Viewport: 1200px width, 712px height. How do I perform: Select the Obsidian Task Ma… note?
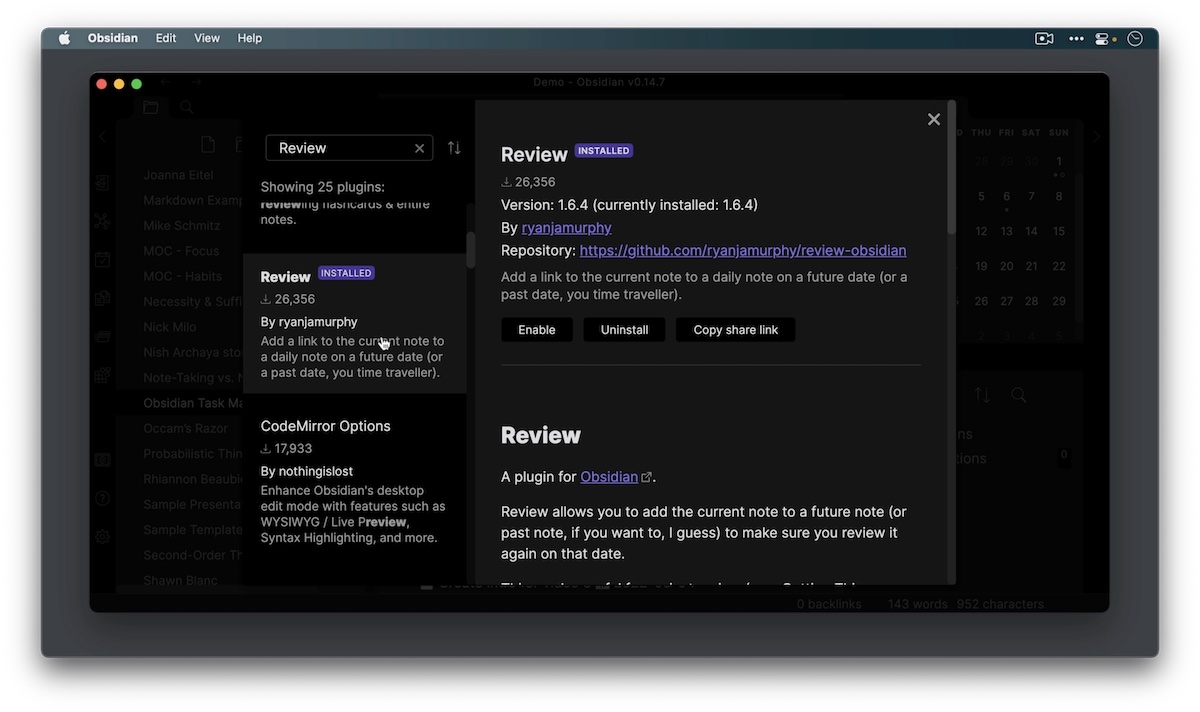(193, 403)
